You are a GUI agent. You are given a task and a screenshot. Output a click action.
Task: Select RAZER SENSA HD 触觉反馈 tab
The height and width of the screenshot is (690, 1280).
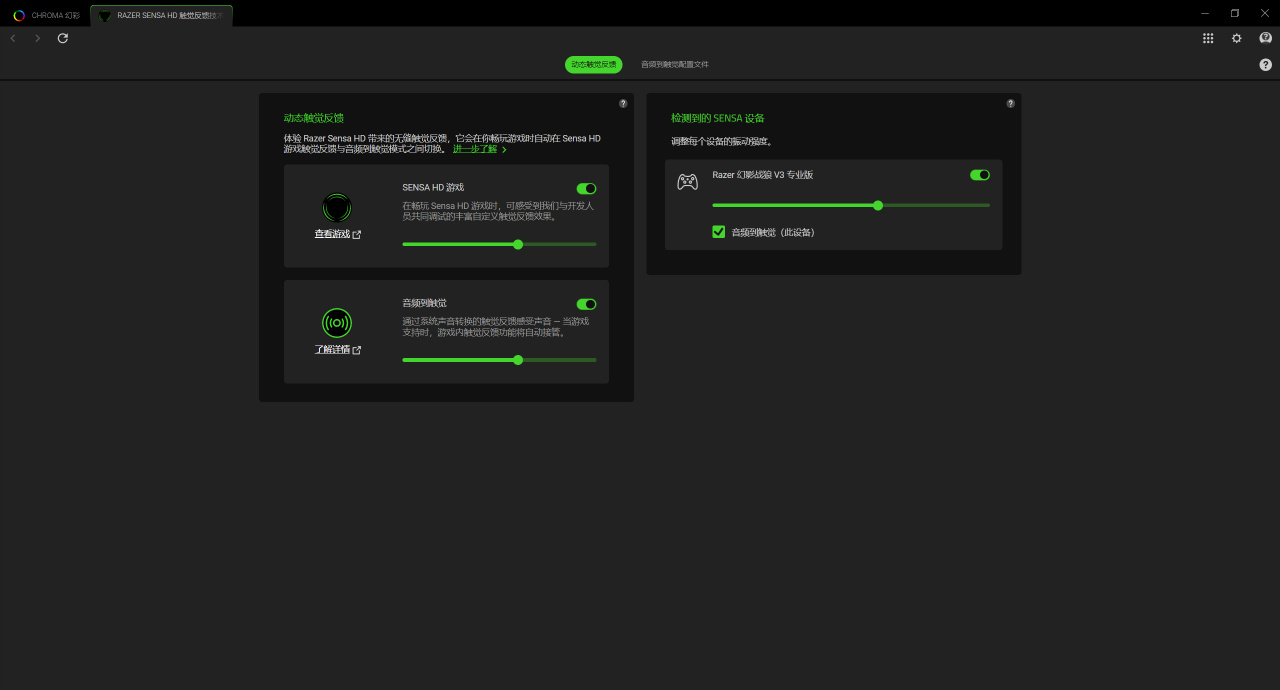[161, 16]
